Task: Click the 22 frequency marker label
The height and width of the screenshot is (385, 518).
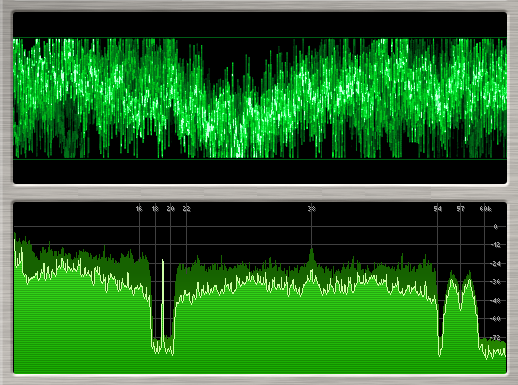Action: [x=186, y=209]
